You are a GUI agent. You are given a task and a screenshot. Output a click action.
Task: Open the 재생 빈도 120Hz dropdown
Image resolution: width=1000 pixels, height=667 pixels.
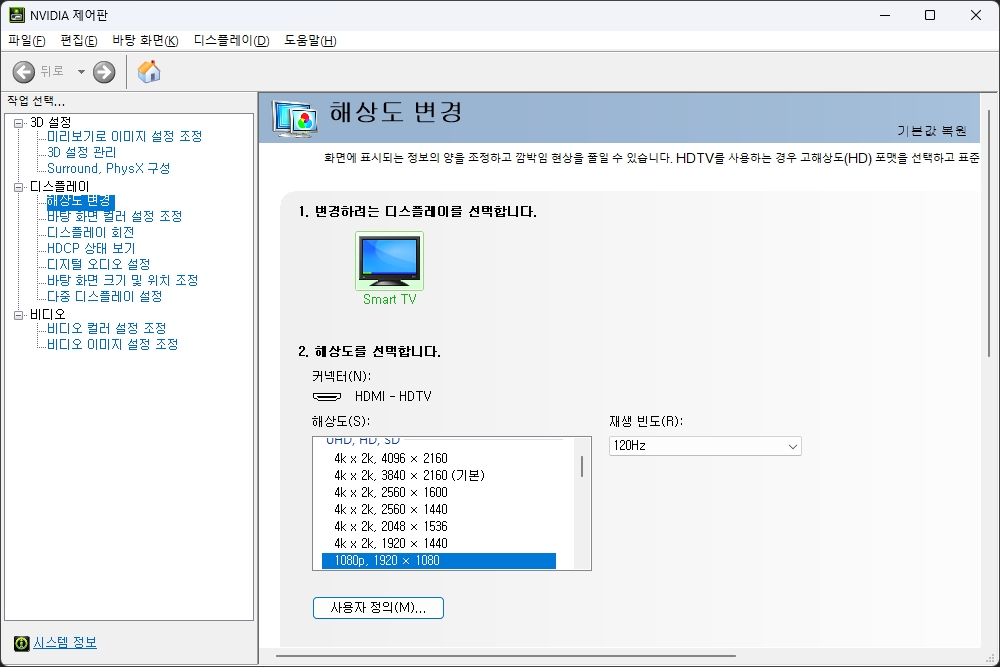[705, 446]
